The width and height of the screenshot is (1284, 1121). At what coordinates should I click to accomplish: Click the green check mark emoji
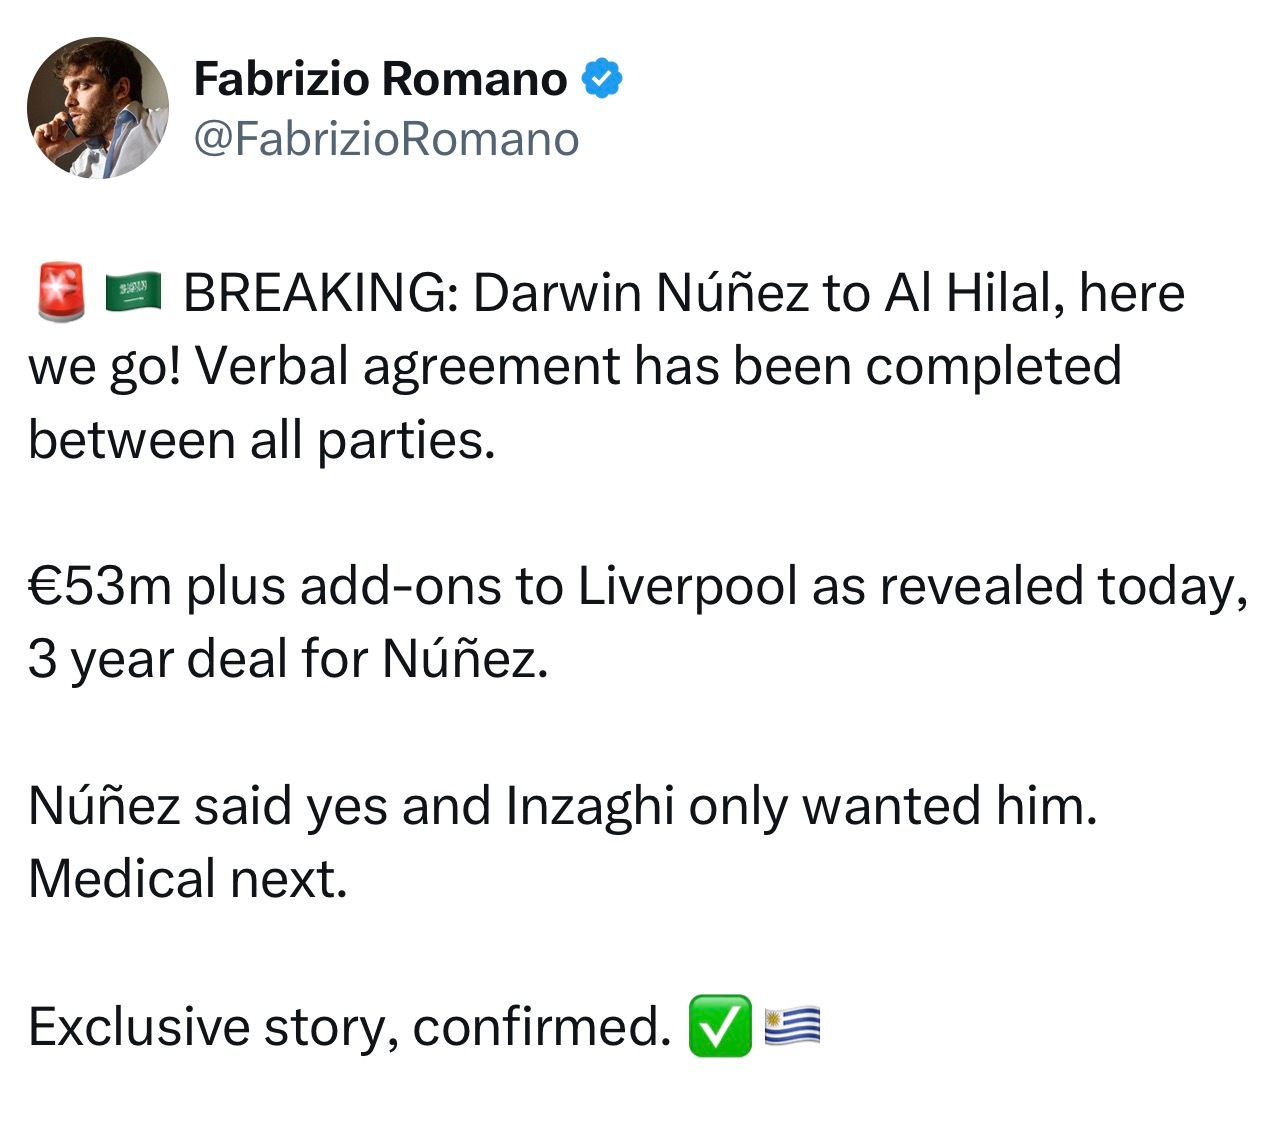click(x=720, y=1026)
